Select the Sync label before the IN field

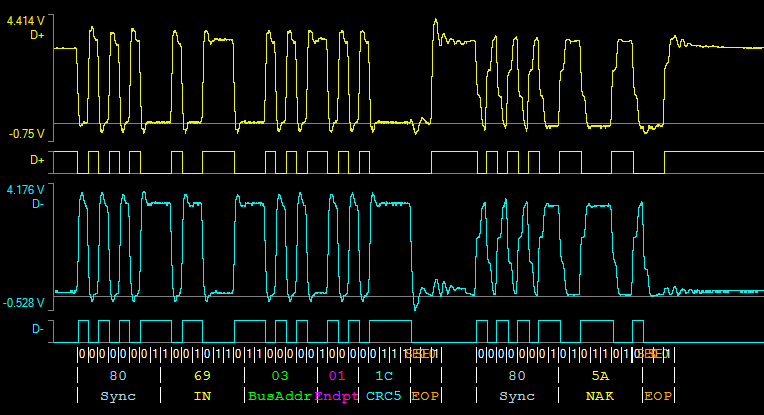[x=118, y=396]
